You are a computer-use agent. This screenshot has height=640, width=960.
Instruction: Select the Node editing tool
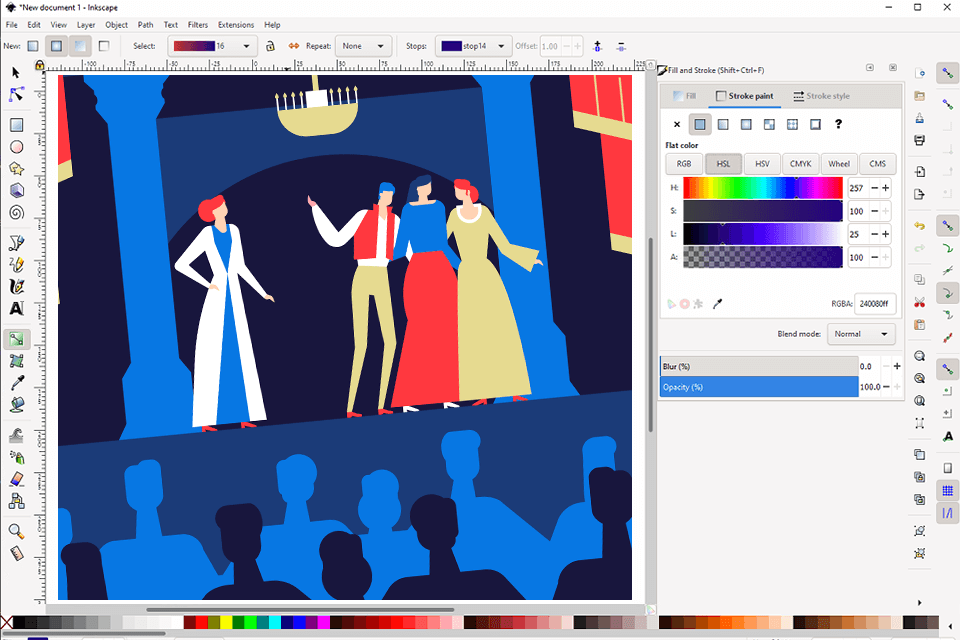[x=14, y=95]
